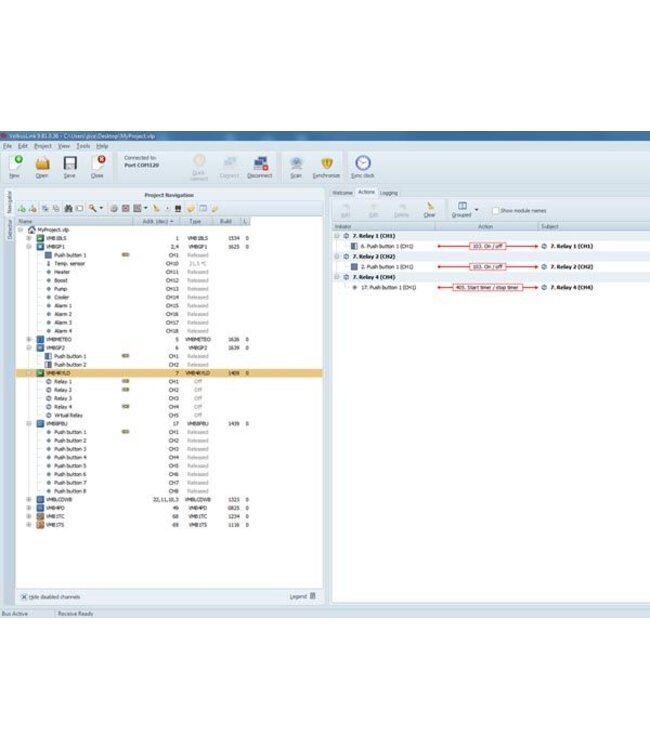The image size is (650, 750).
Task: Click the Subject column header in Actions
Action: tap(593, 226)
